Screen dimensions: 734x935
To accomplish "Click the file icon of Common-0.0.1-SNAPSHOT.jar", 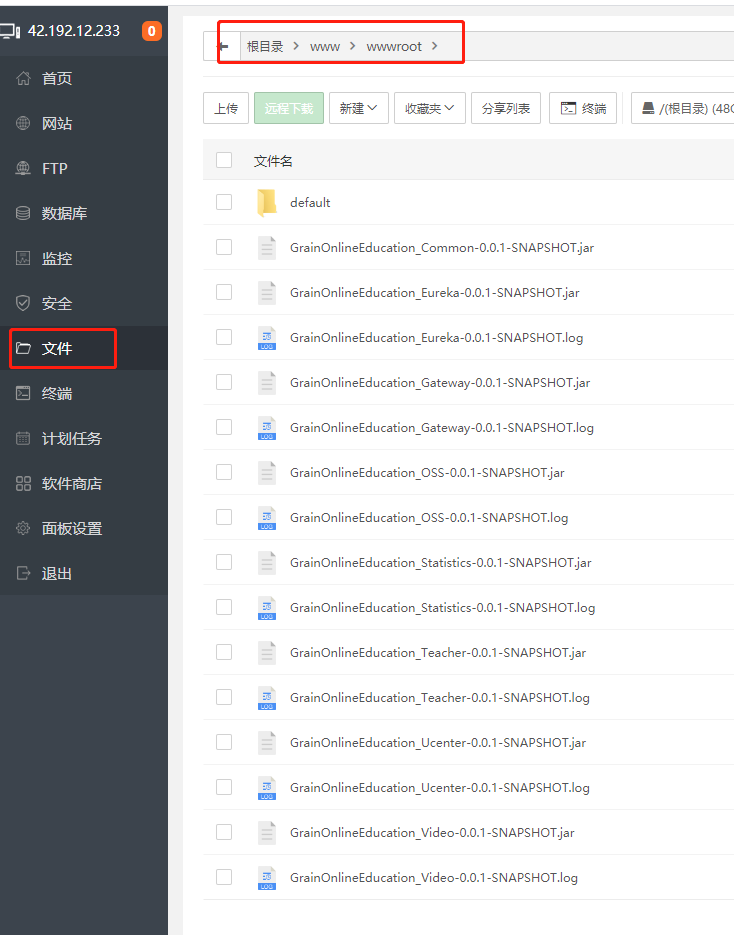I will (x=267, y=247).
